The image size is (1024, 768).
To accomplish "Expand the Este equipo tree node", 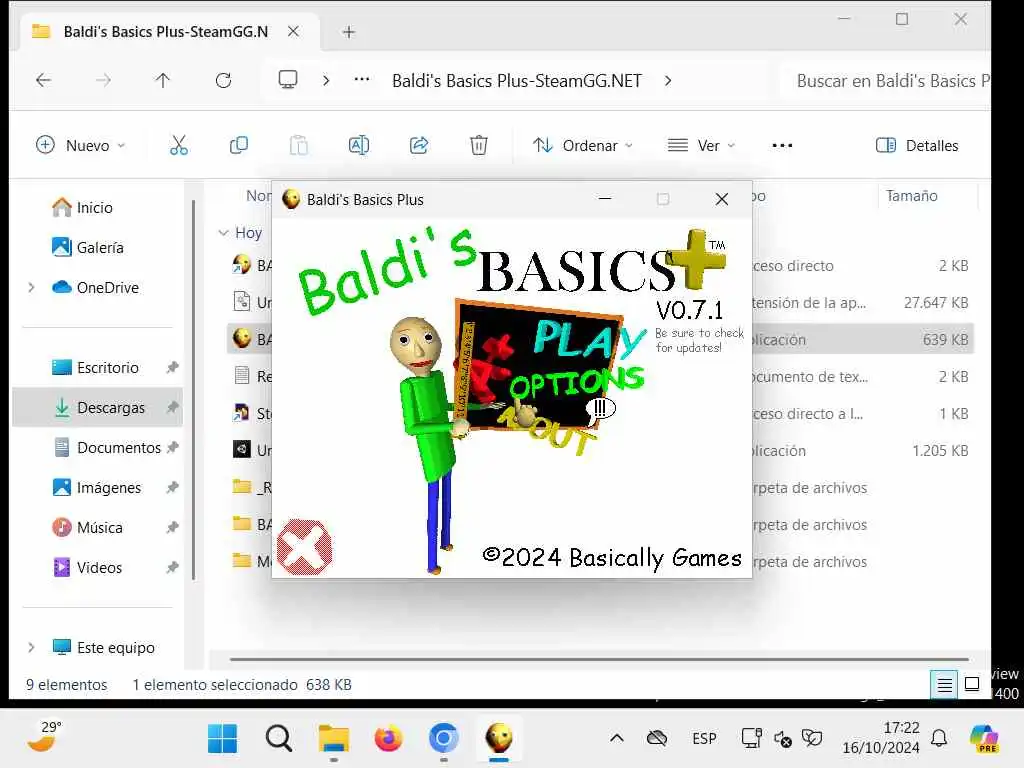I will pos(31,647).
